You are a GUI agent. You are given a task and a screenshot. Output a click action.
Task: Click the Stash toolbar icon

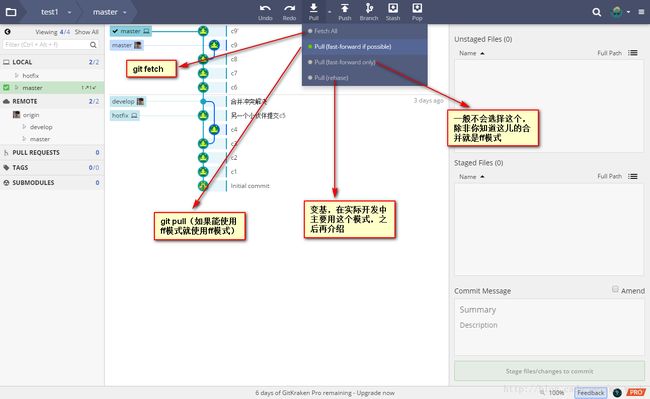click(393, 12)
